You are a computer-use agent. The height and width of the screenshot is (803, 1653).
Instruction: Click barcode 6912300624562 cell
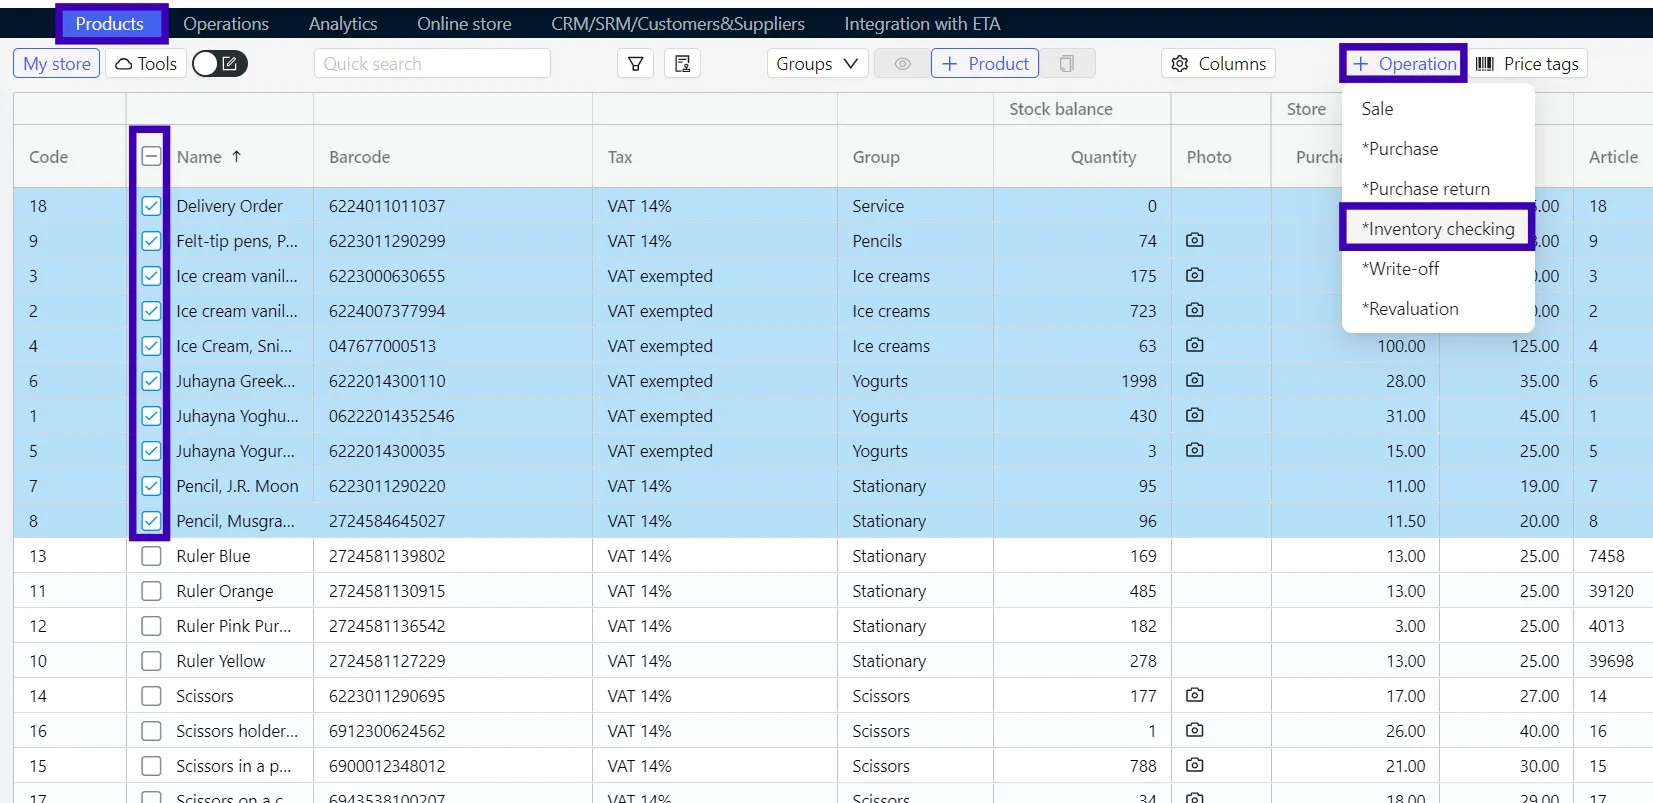[x=387, y=731]
